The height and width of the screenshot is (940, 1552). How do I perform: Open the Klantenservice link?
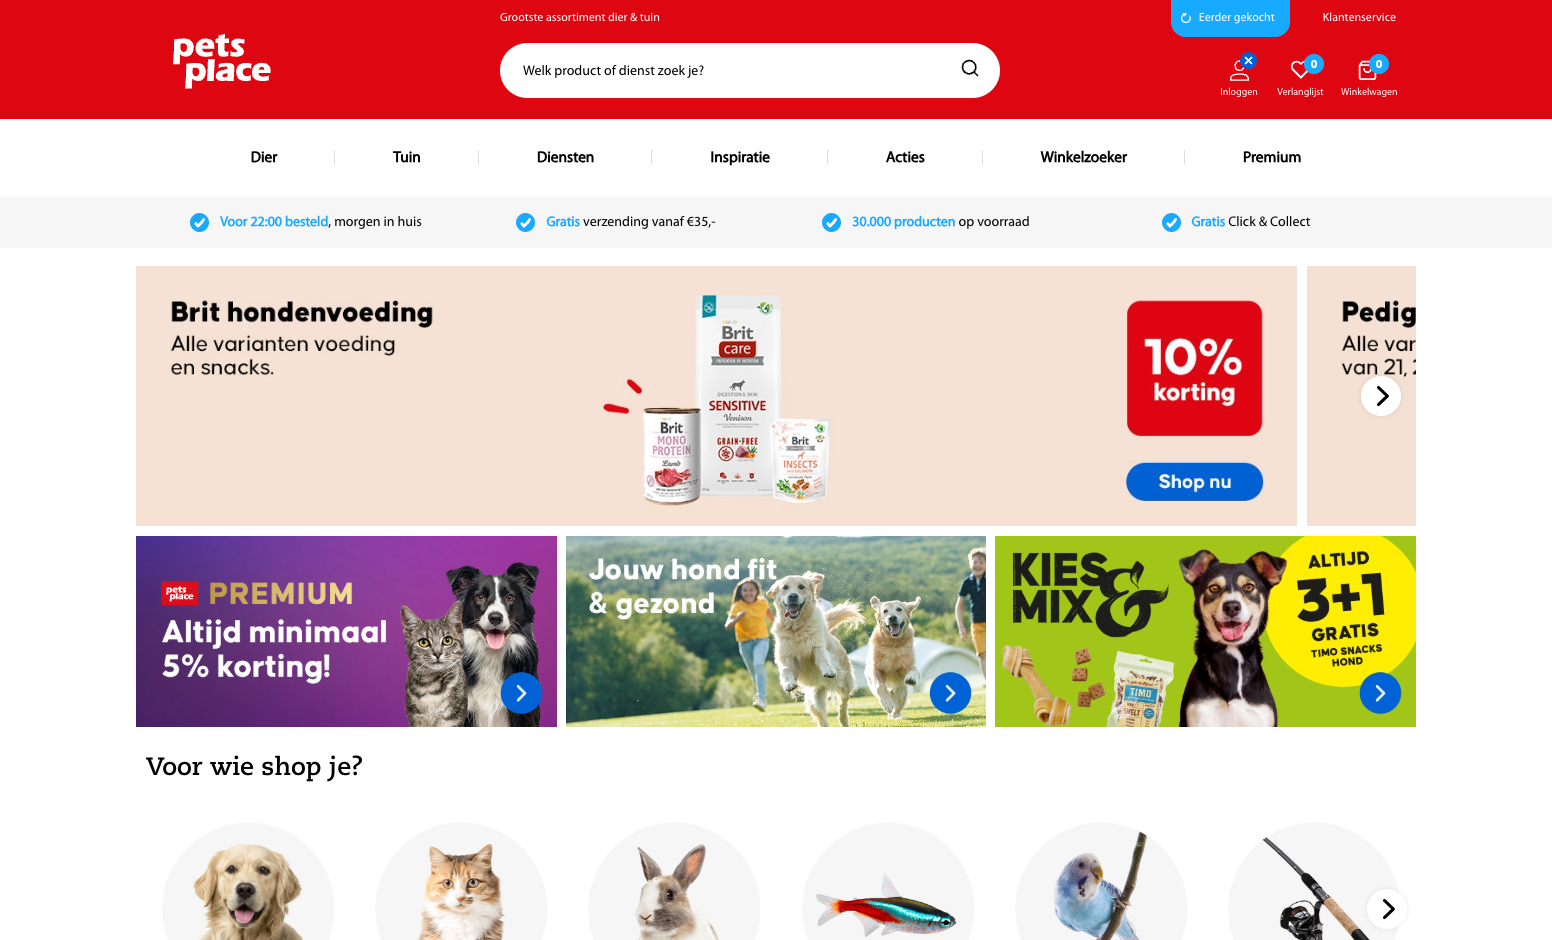(x=1359, y=17)
